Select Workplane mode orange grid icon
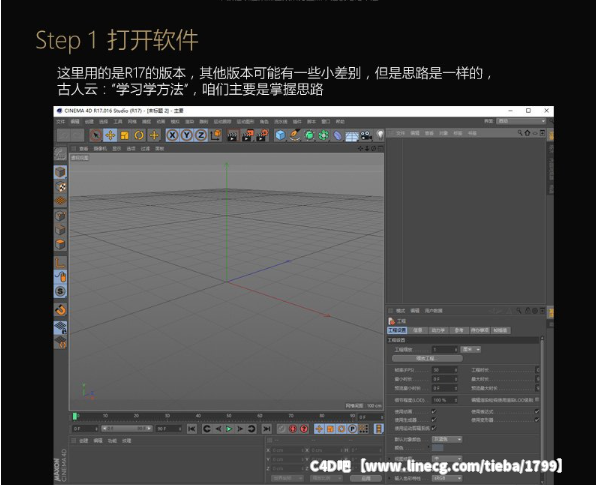596x485 pixels. tap(60, 201)
